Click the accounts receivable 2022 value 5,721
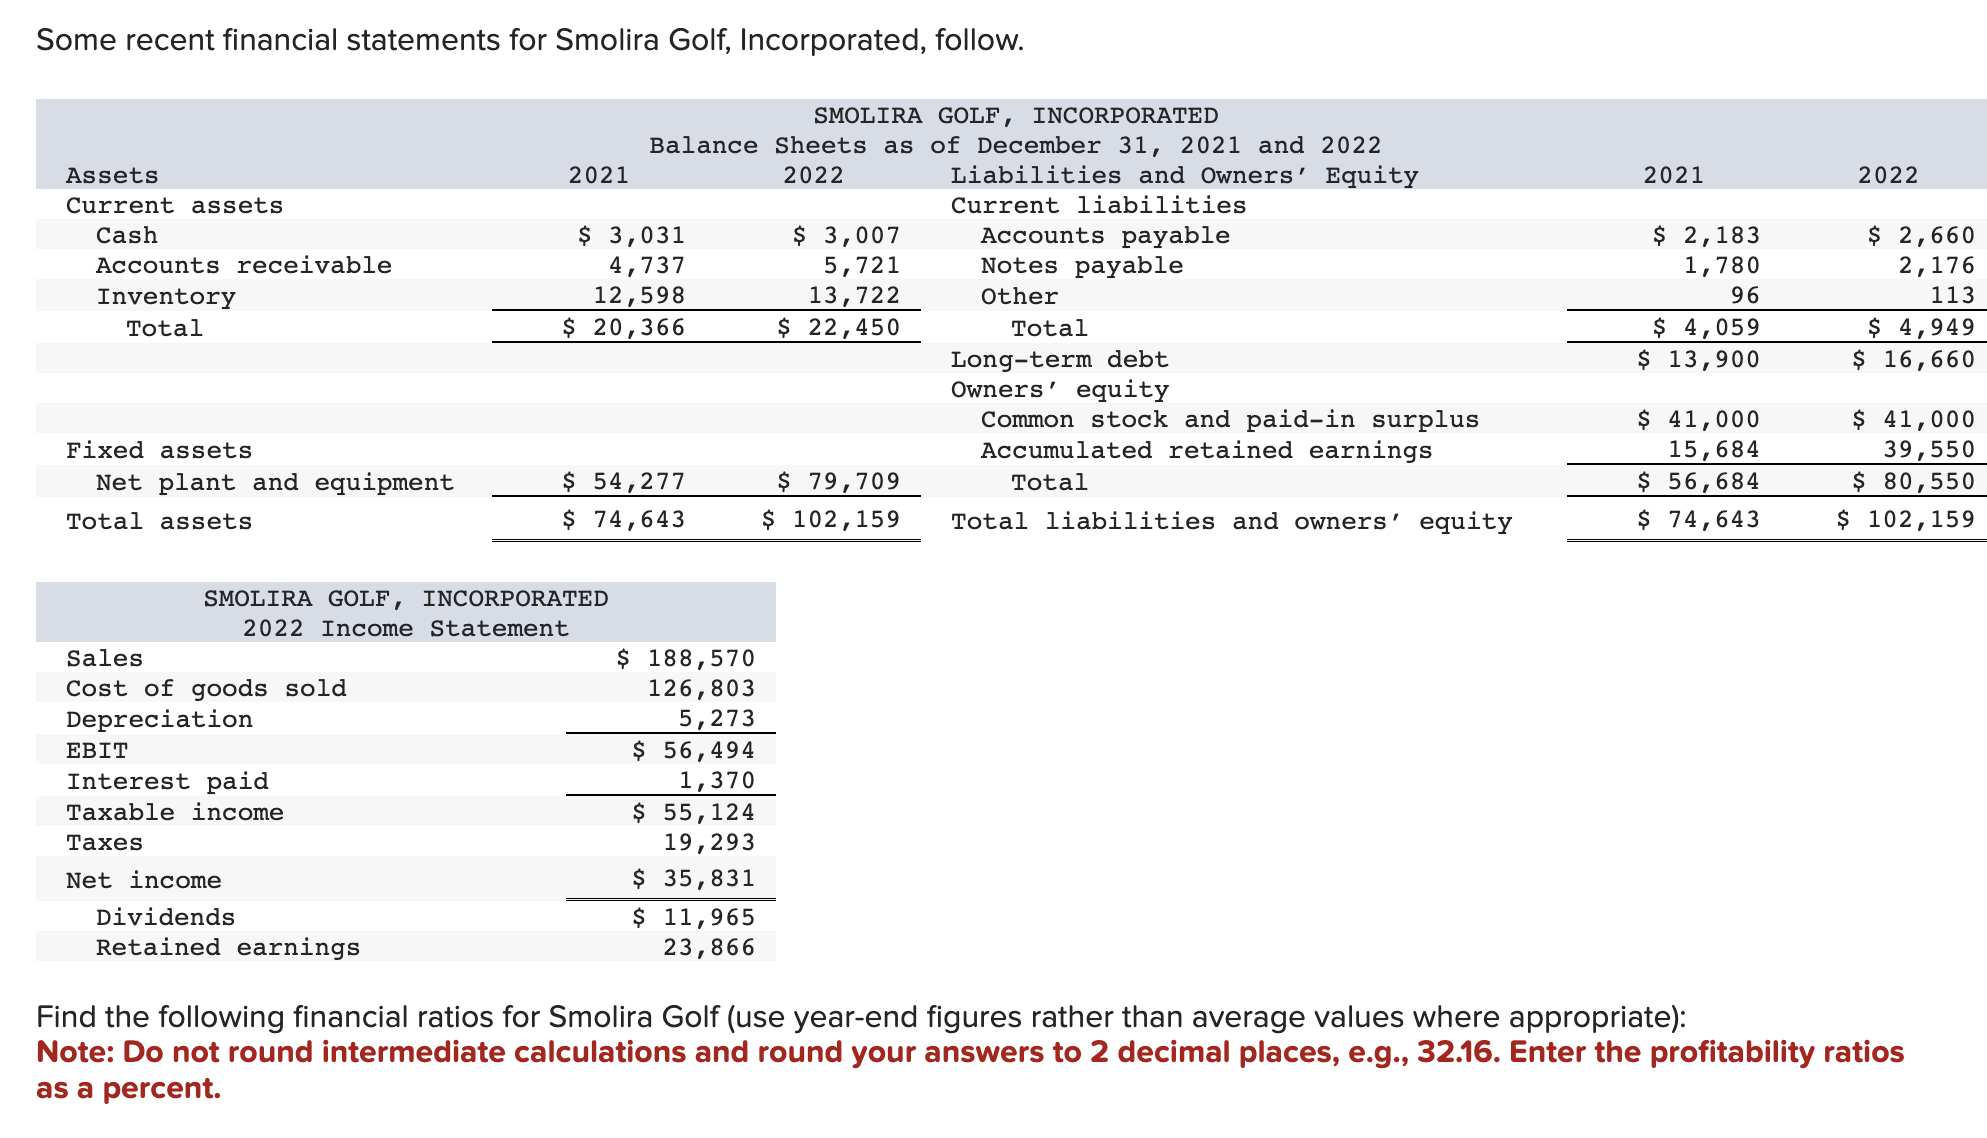1987x1138 pixels. (x=862, y=265)
